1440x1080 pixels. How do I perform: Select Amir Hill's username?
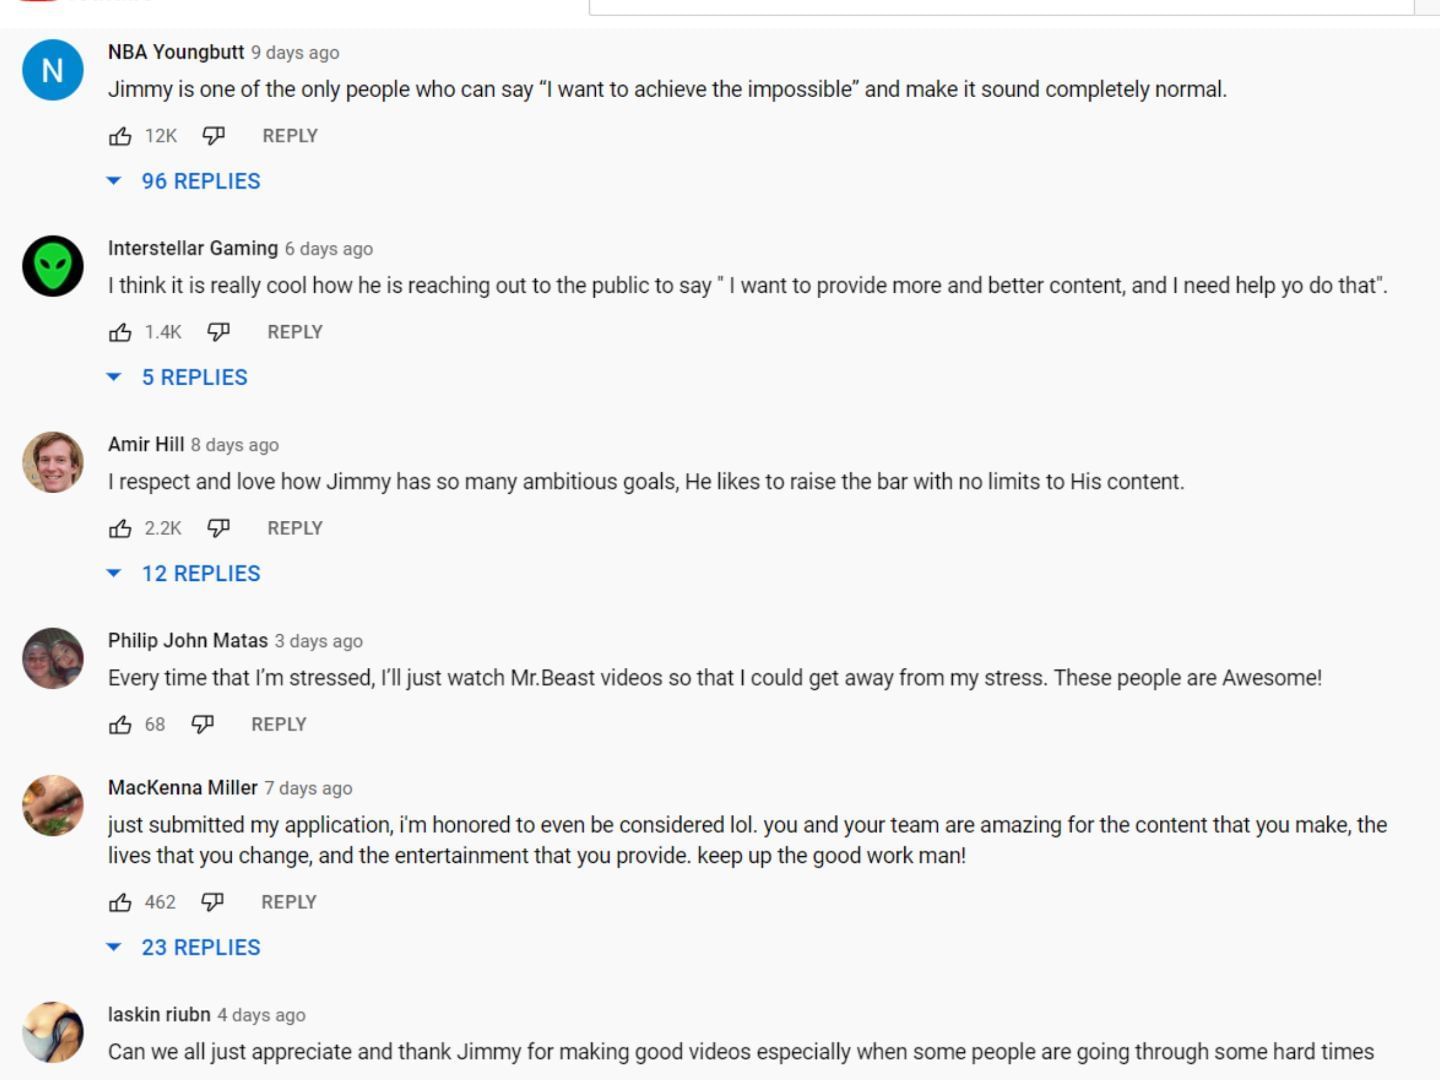tap(145, 444)
